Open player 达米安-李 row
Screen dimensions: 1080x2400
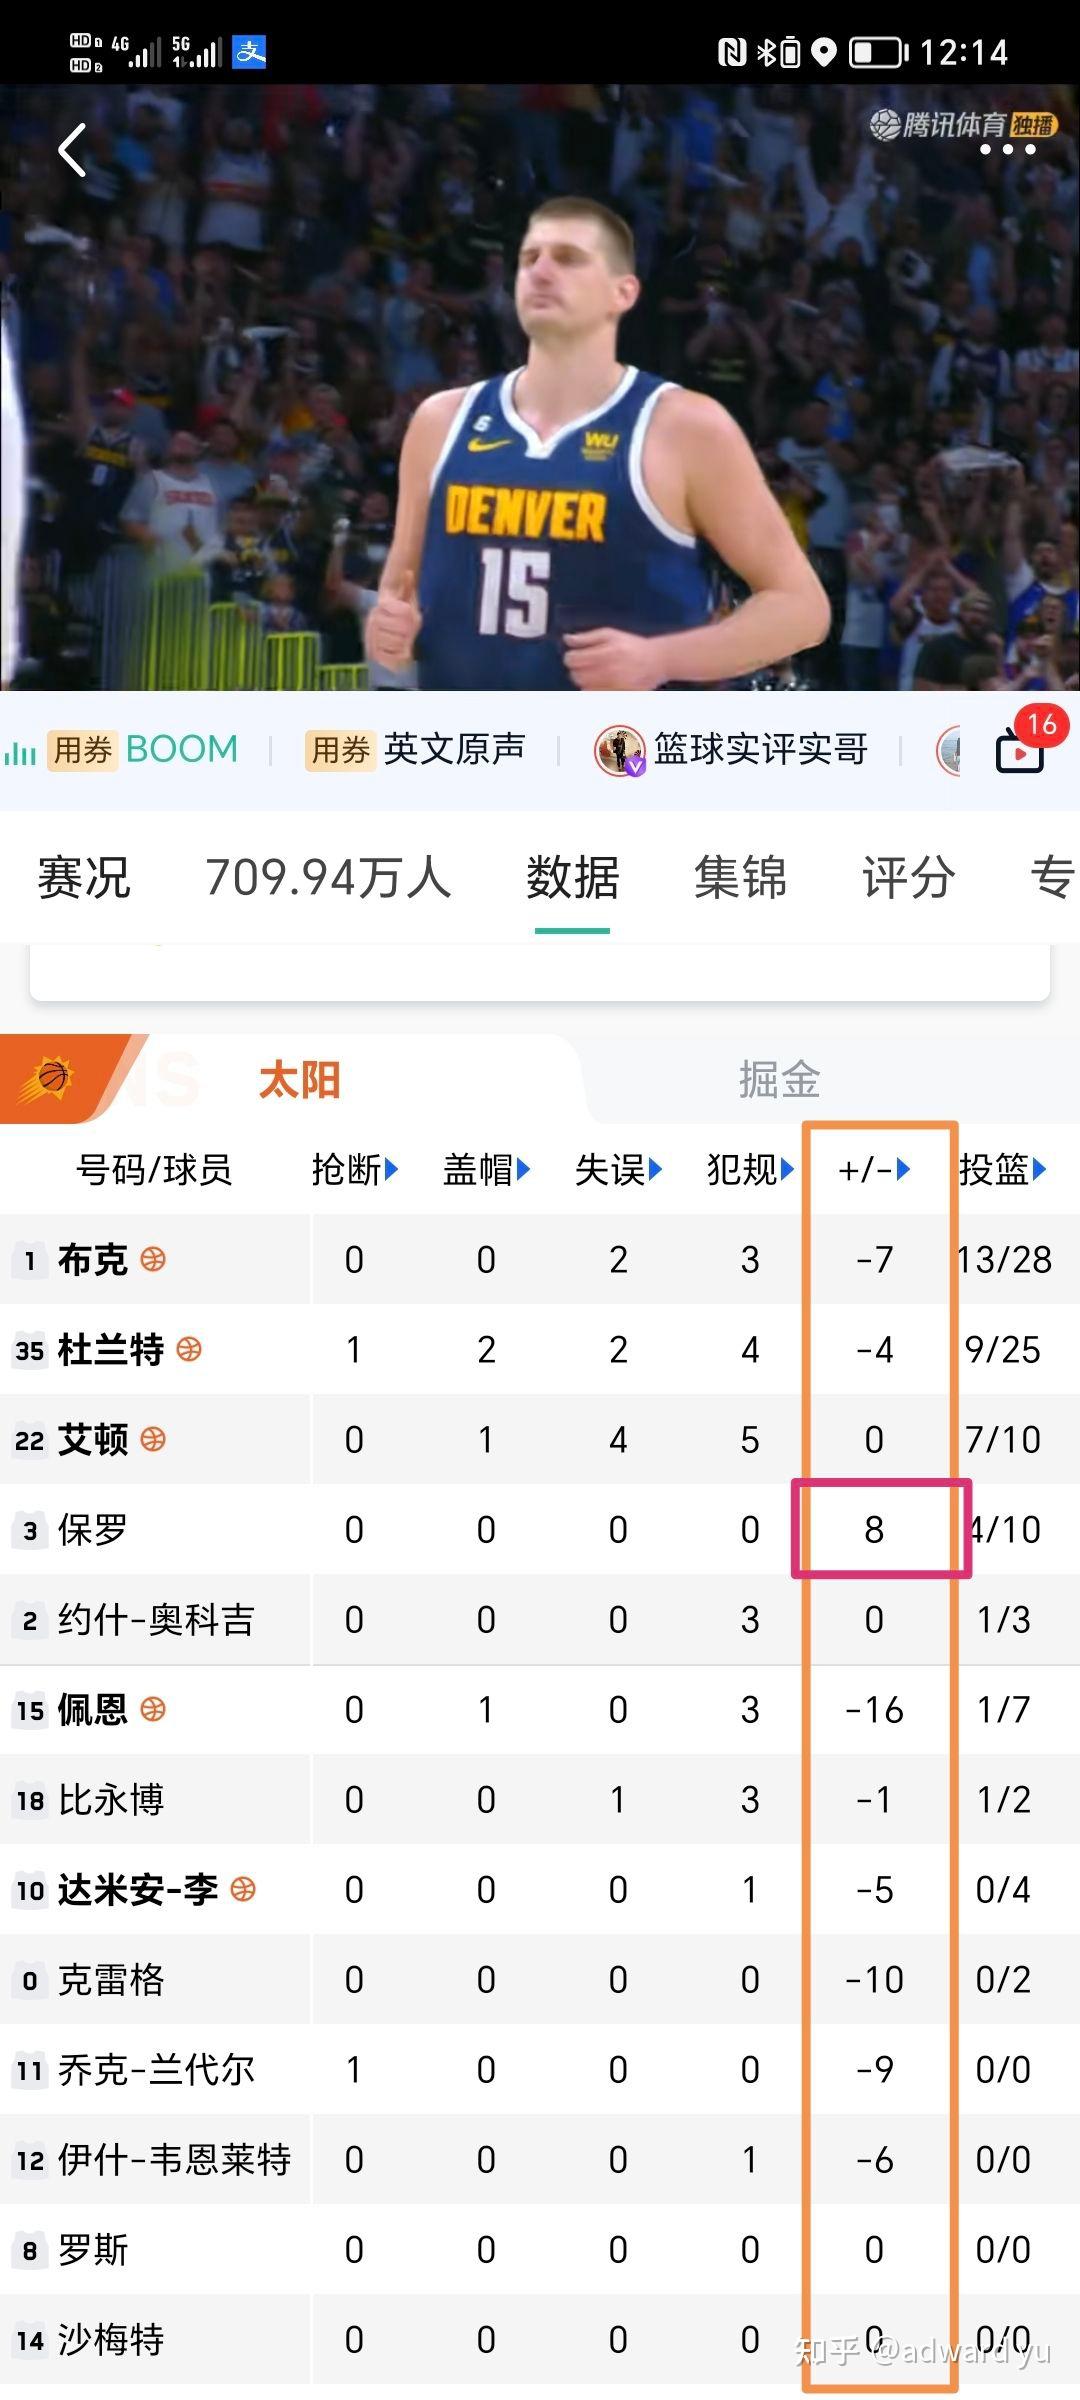coord(540,1889)
